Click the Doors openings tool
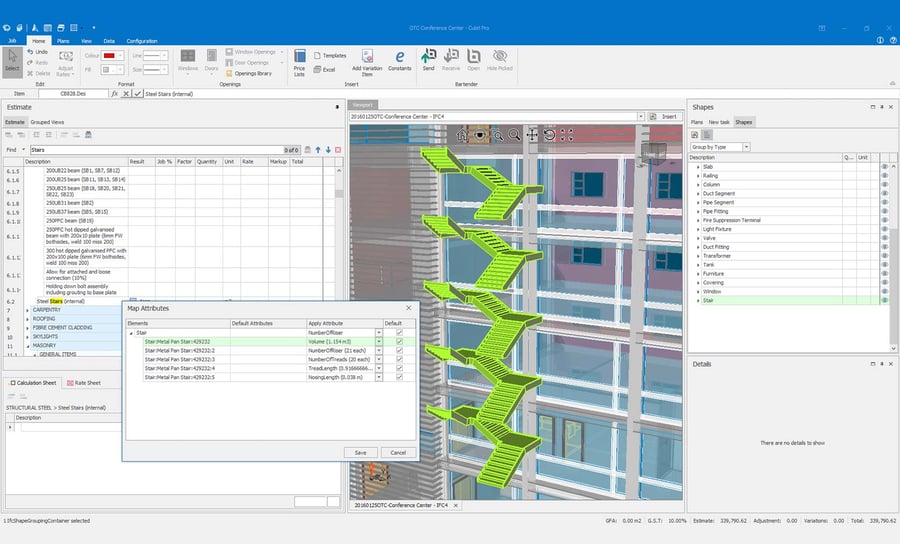 click(x=211, y=60)
